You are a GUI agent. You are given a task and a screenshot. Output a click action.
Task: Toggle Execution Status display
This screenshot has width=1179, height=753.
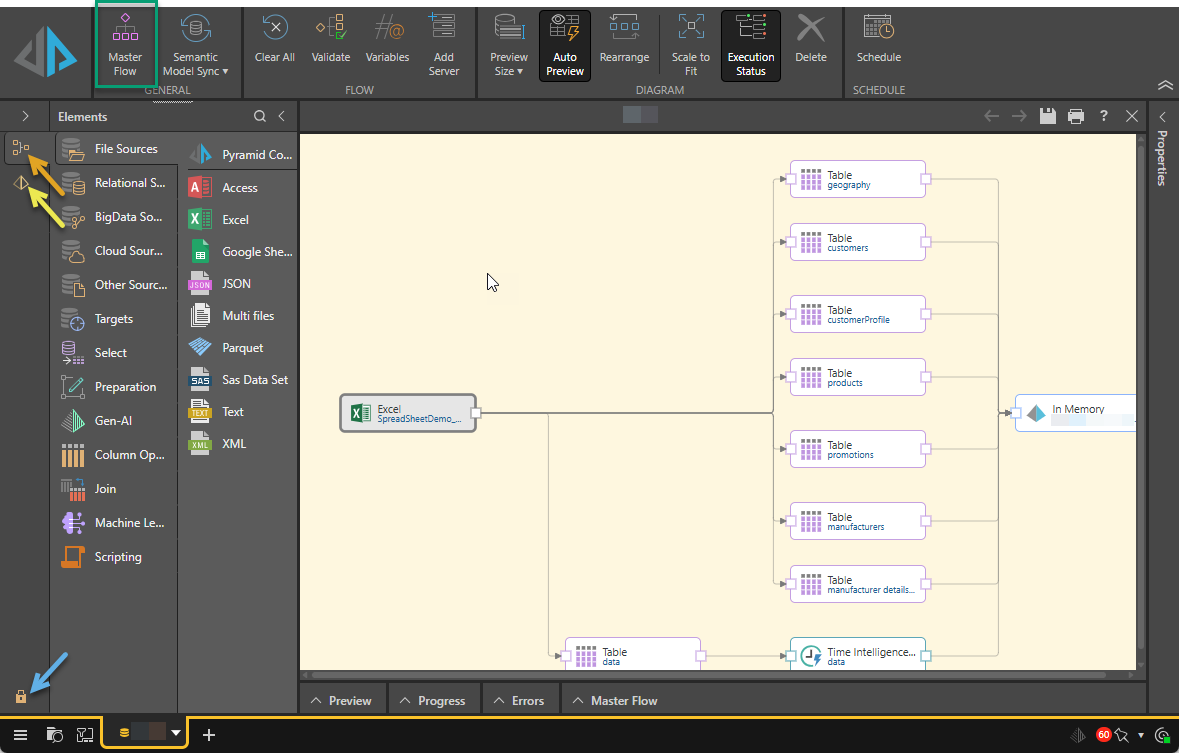[750, 45]
